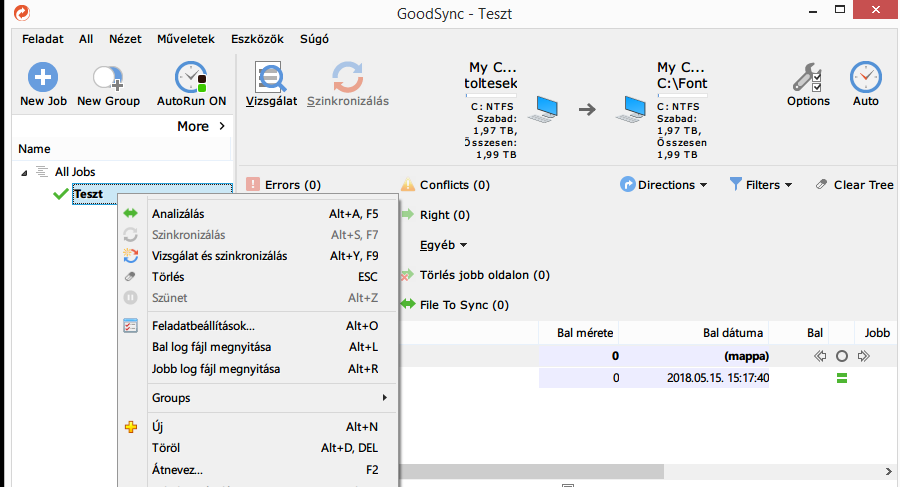
Task: Click the horizontal scrollbar in file list
Action: 530,470
